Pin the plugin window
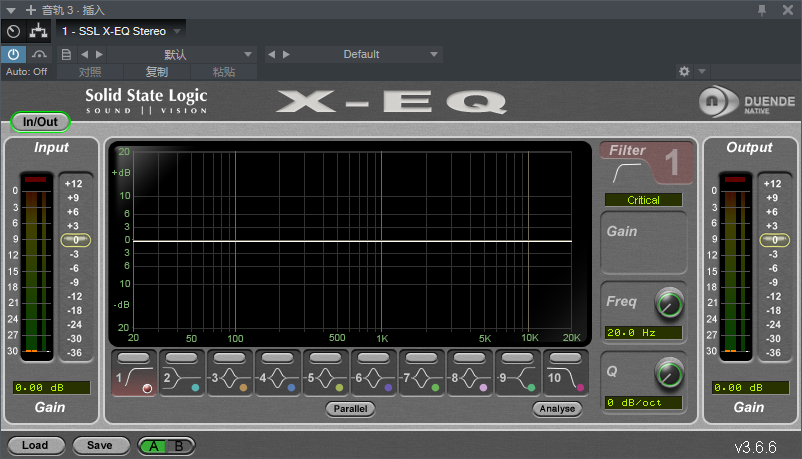 coord(762,10)
